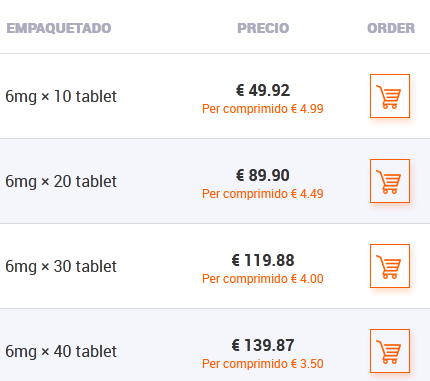
Task: Click the PRECIO column header
Action: [263, 28]
